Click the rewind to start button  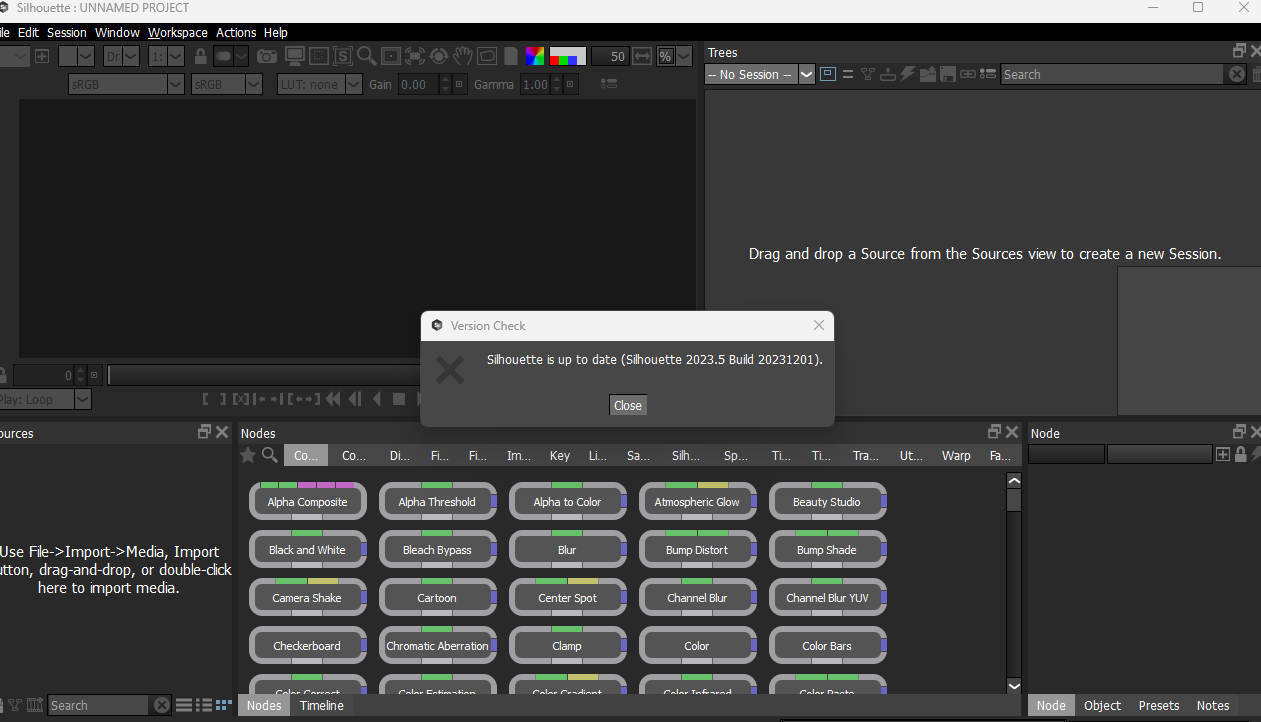pyautogui.click(x=332, y=399)
